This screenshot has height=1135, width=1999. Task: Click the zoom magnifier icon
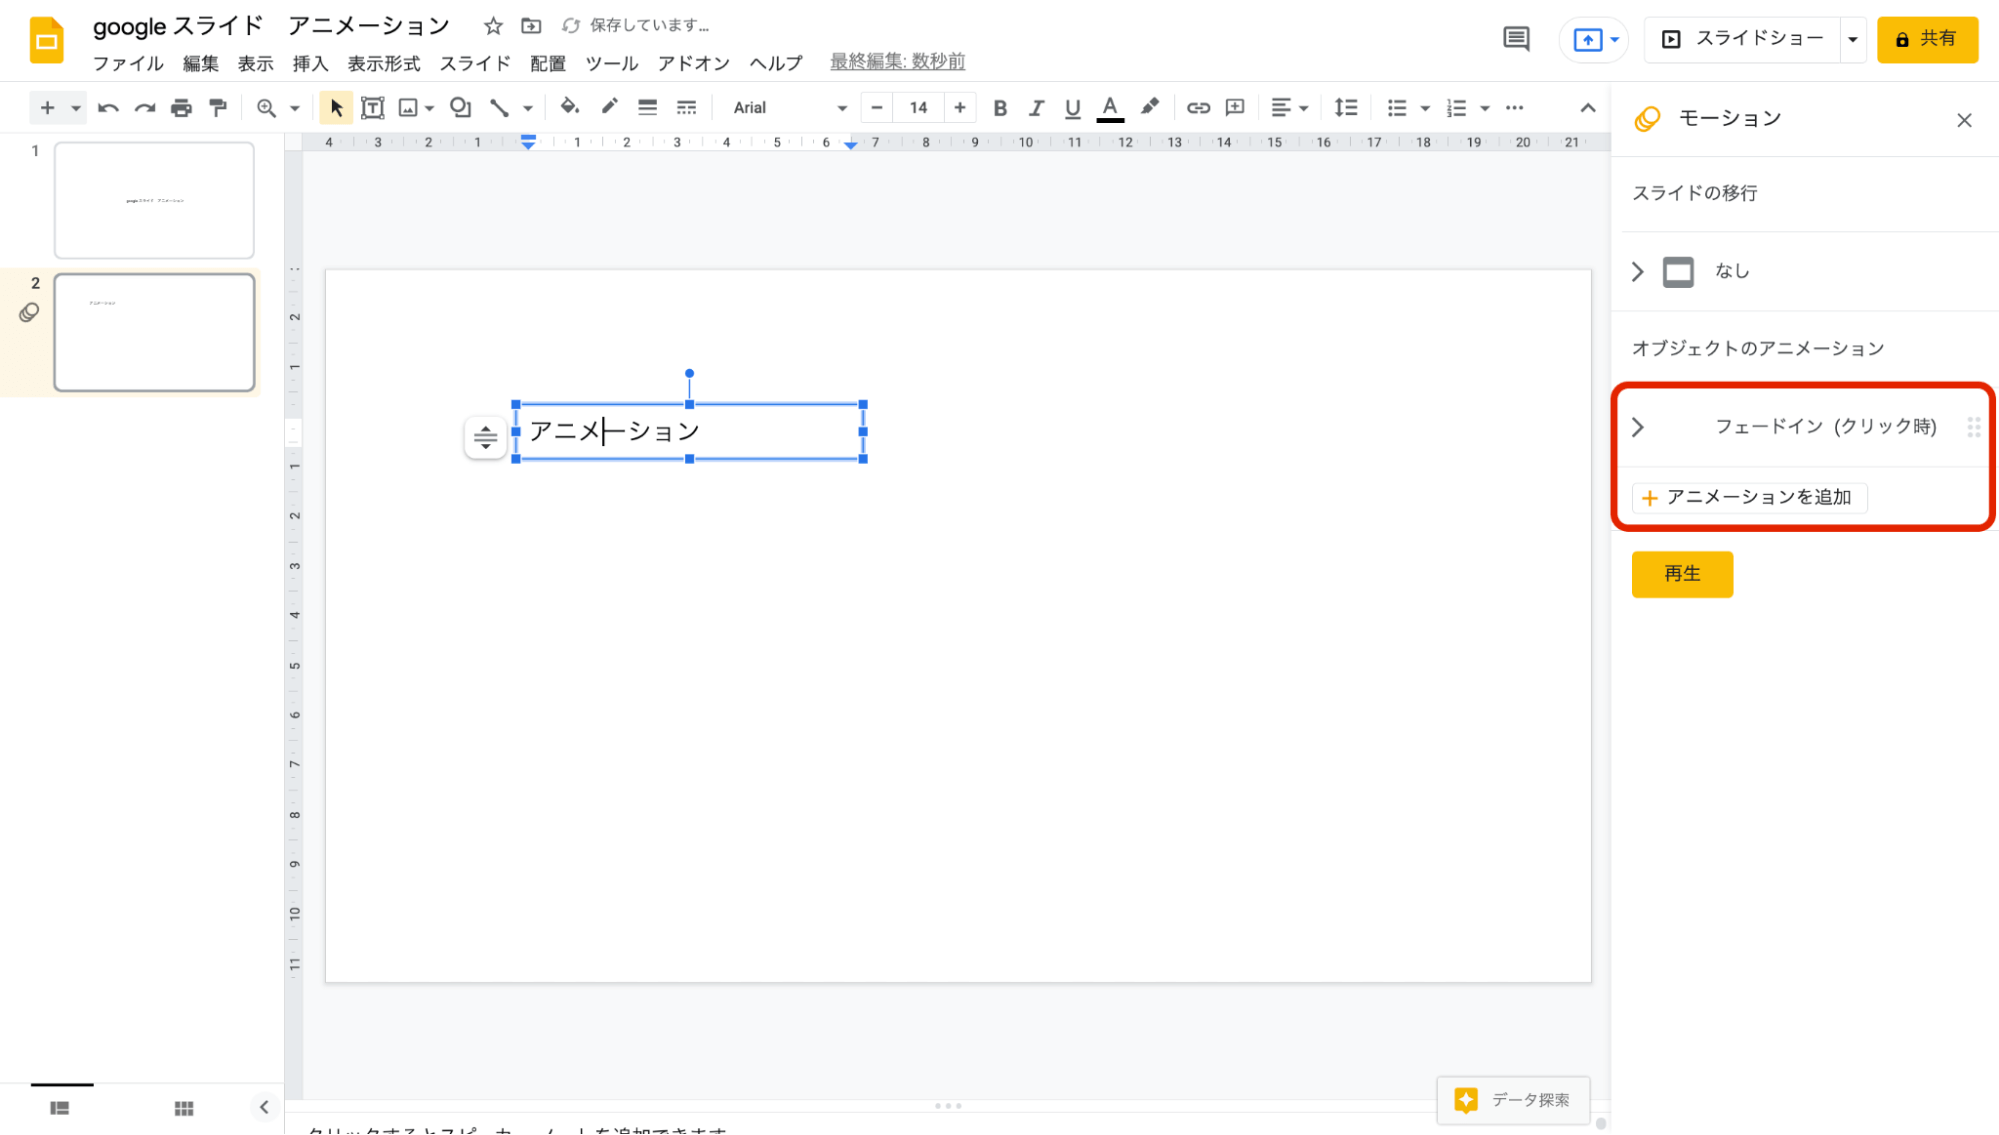point(266,108)
